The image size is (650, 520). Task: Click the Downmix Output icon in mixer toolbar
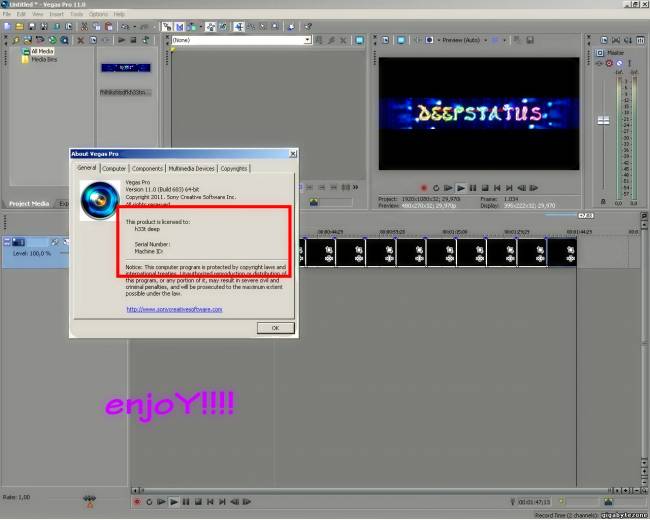point(616,40)
